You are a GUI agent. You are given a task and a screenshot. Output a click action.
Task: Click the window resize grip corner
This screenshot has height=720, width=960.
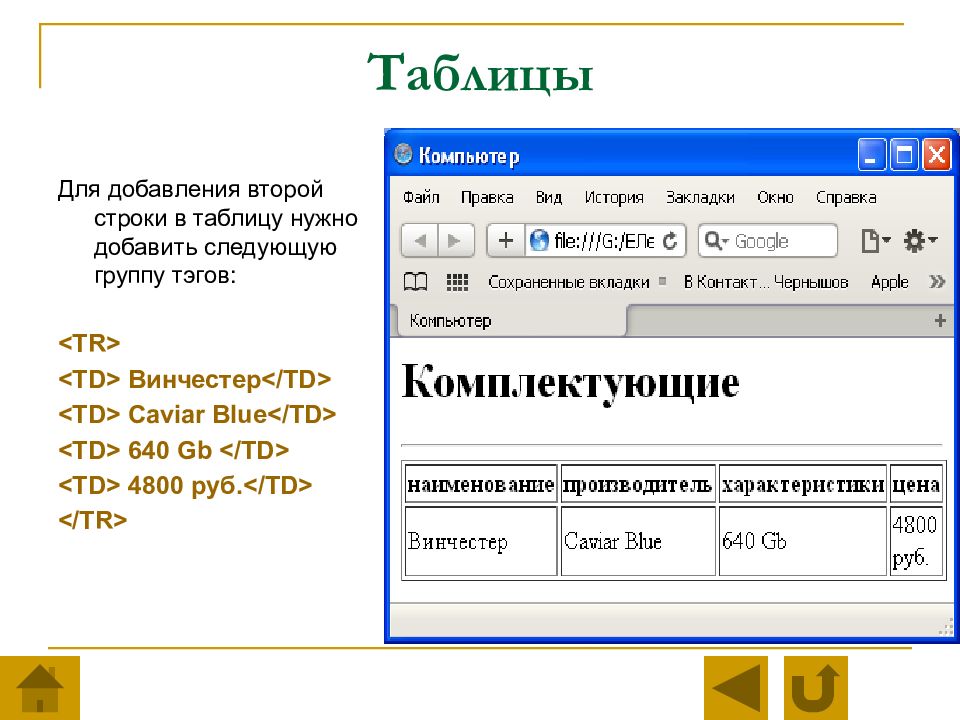point(945,628)
